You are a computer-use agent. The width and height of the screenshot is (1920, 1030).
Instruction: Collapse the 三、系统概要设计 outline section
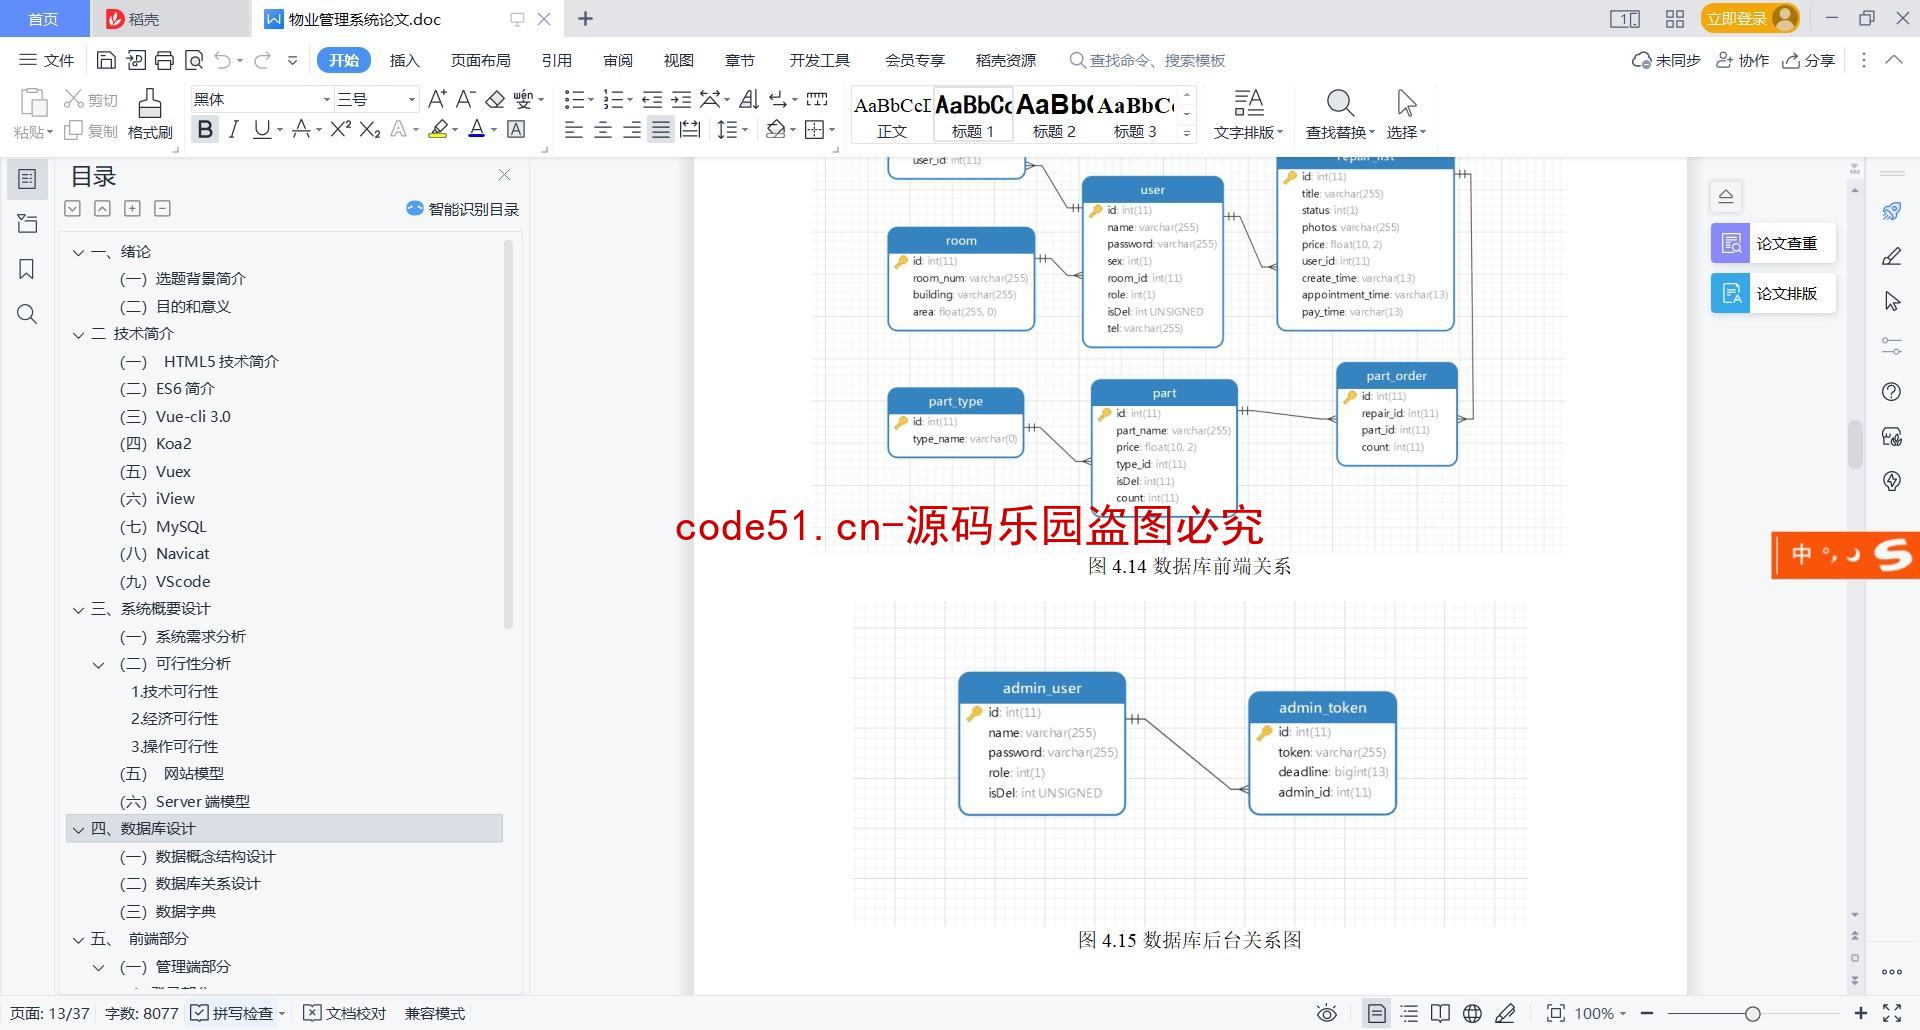click(78, 609)
